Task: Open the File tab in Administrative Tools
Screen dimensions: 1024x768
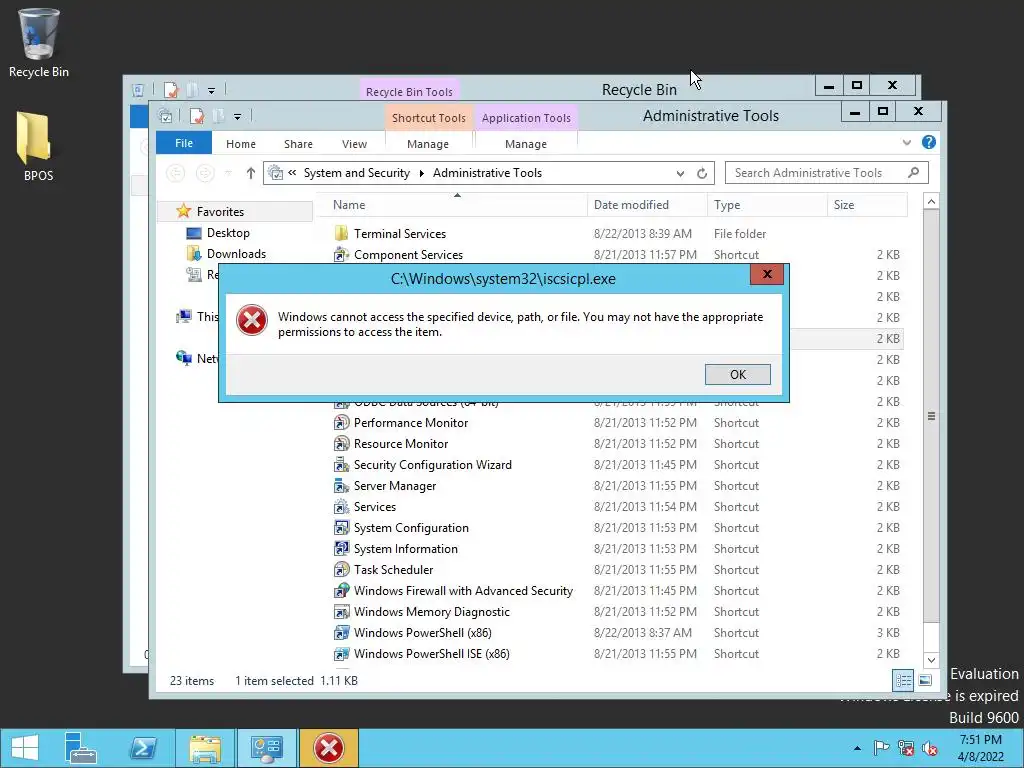Action: click(184, 143)
